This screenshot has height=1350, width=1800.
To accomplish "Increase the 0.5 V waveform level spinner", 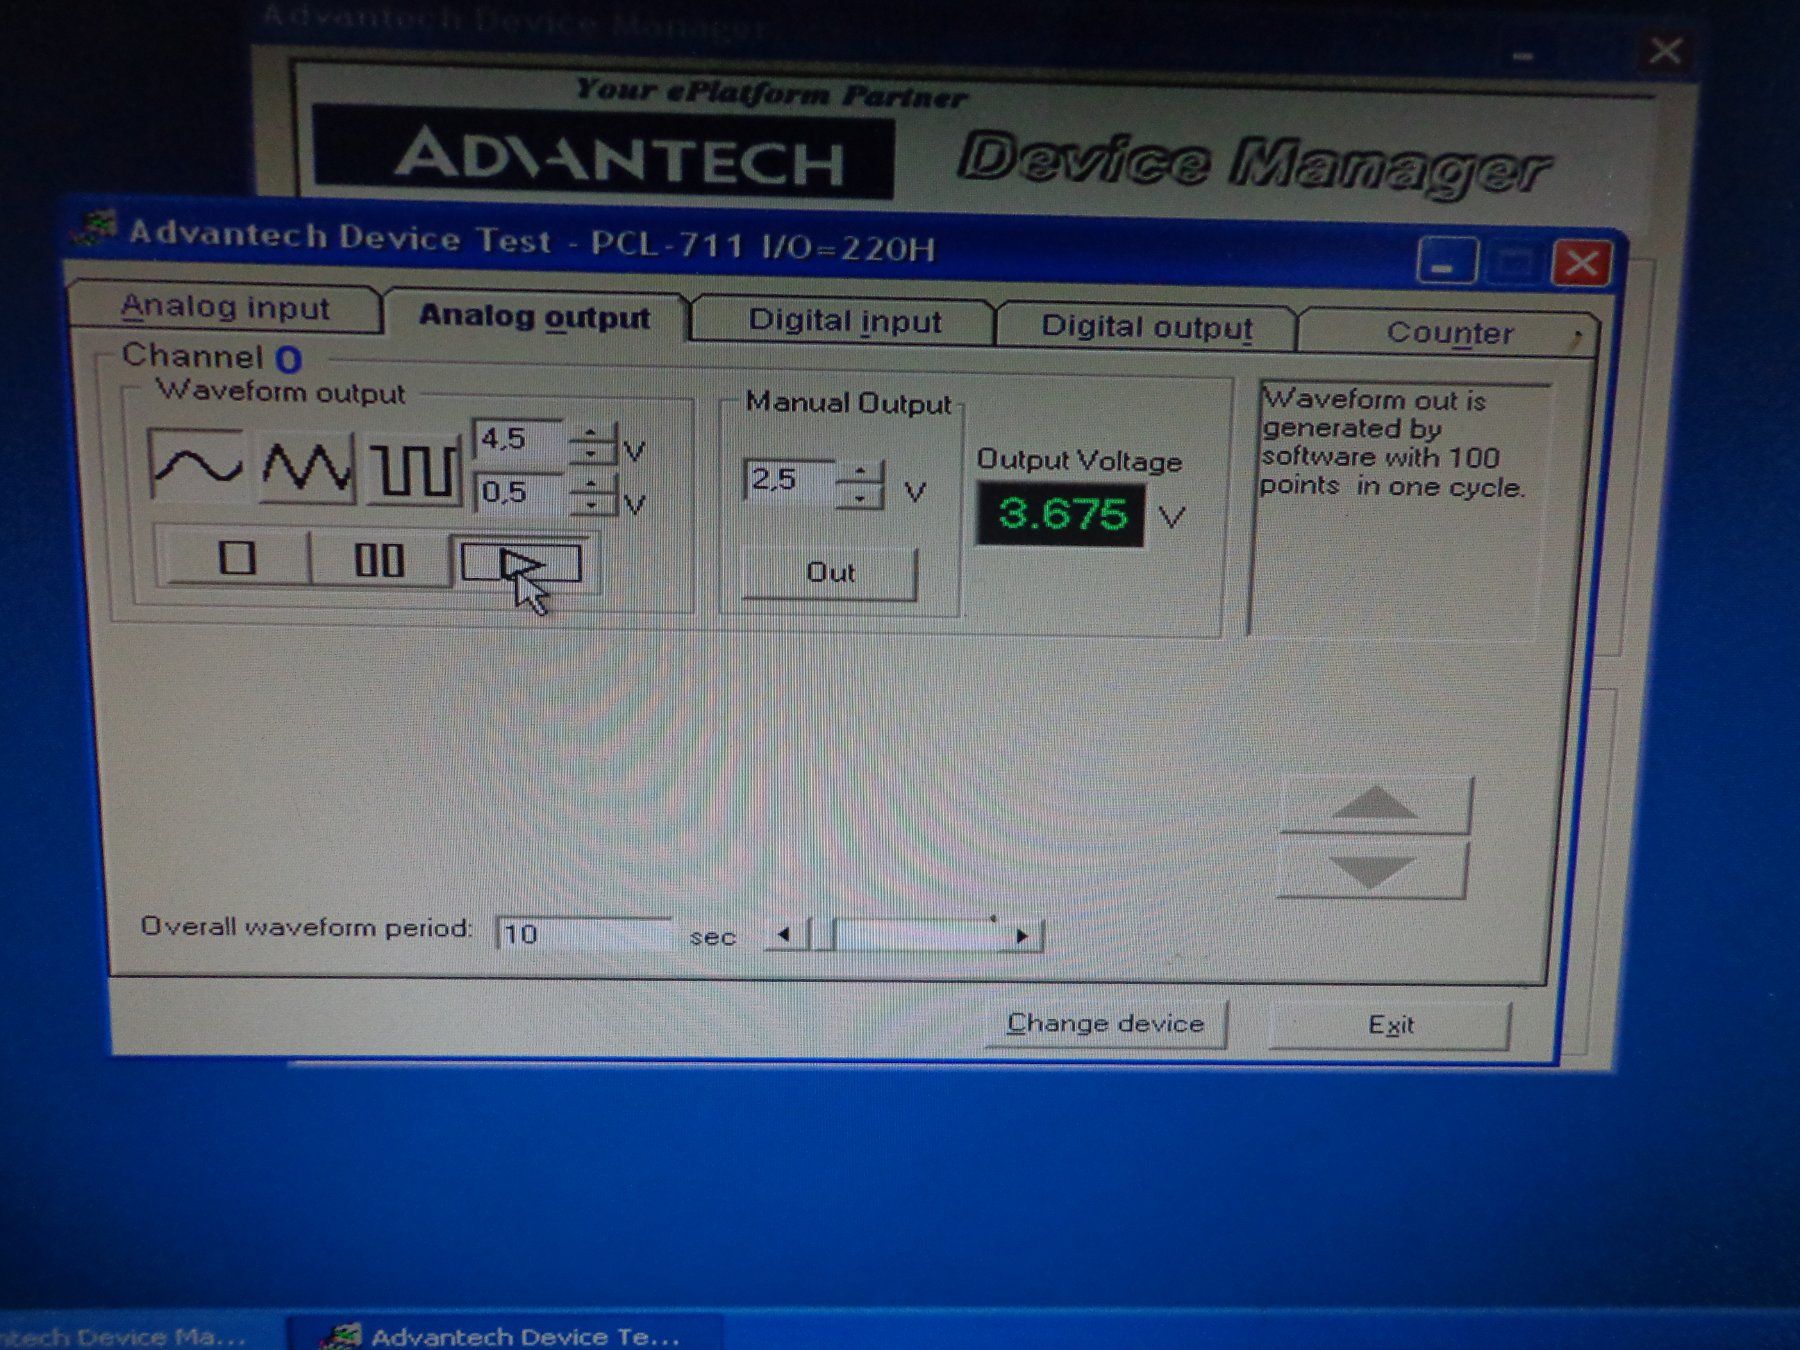I will tap(593, 483).
